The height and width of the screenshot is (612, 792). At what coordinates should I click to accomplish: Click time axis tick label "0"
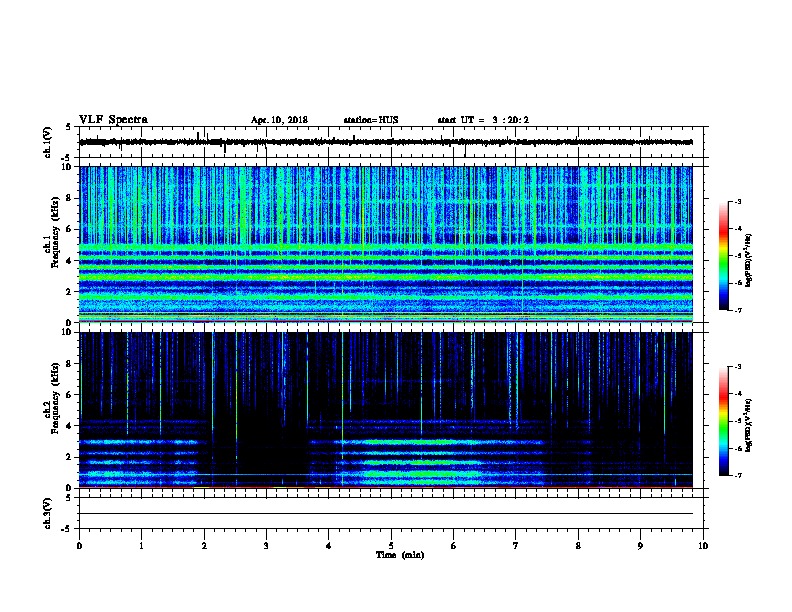coord(79,546)
